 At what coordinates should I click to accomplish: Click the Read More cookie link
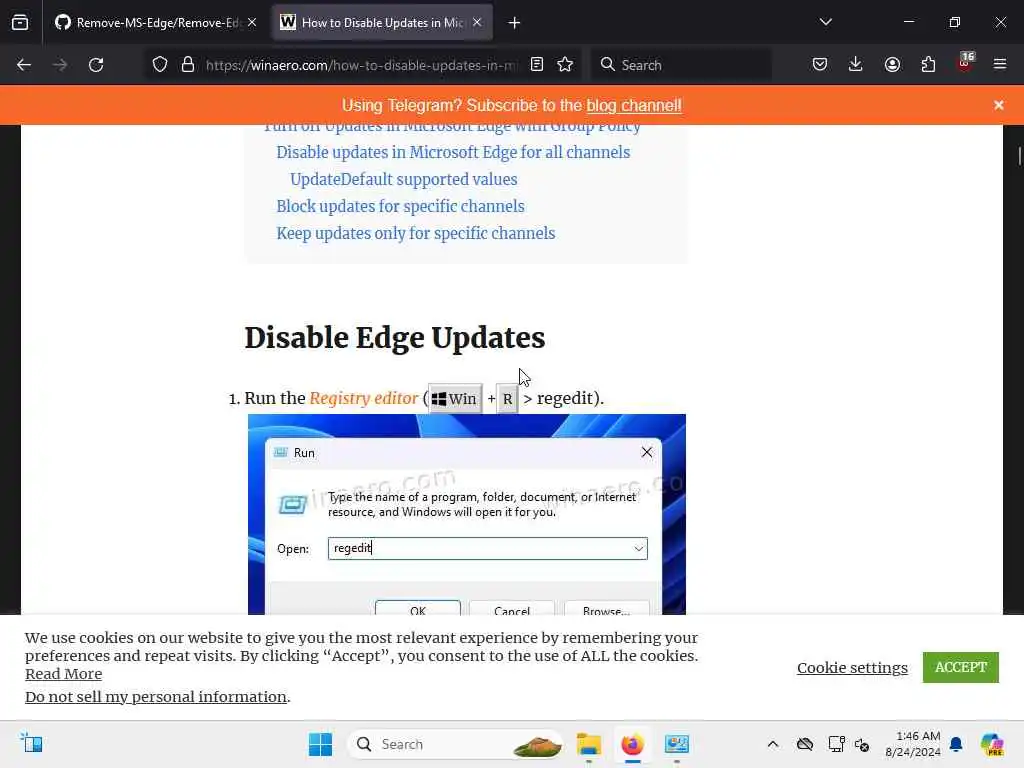(63, 674)
